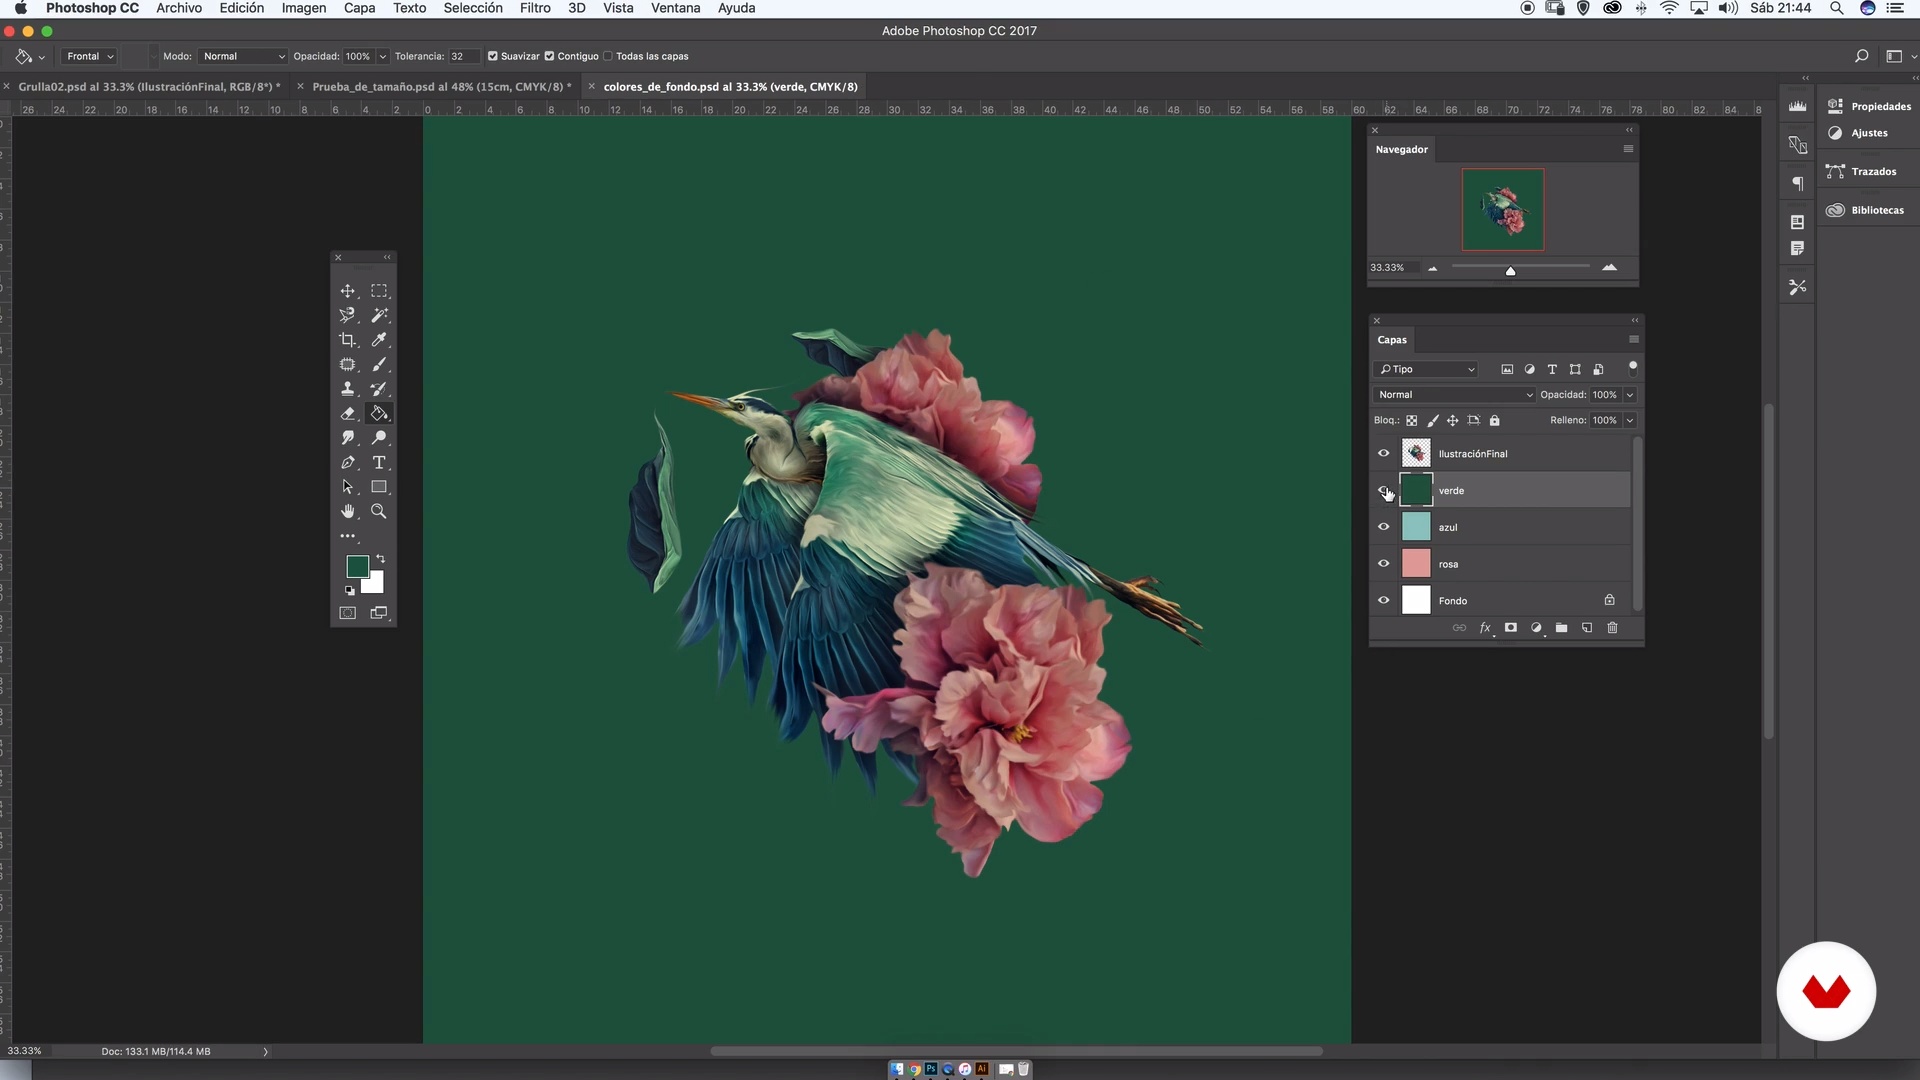The height and width of the screenshot is (1080, 1920).
Task: Click the Navegador zoom slider handle
Action: [1511, 270]
